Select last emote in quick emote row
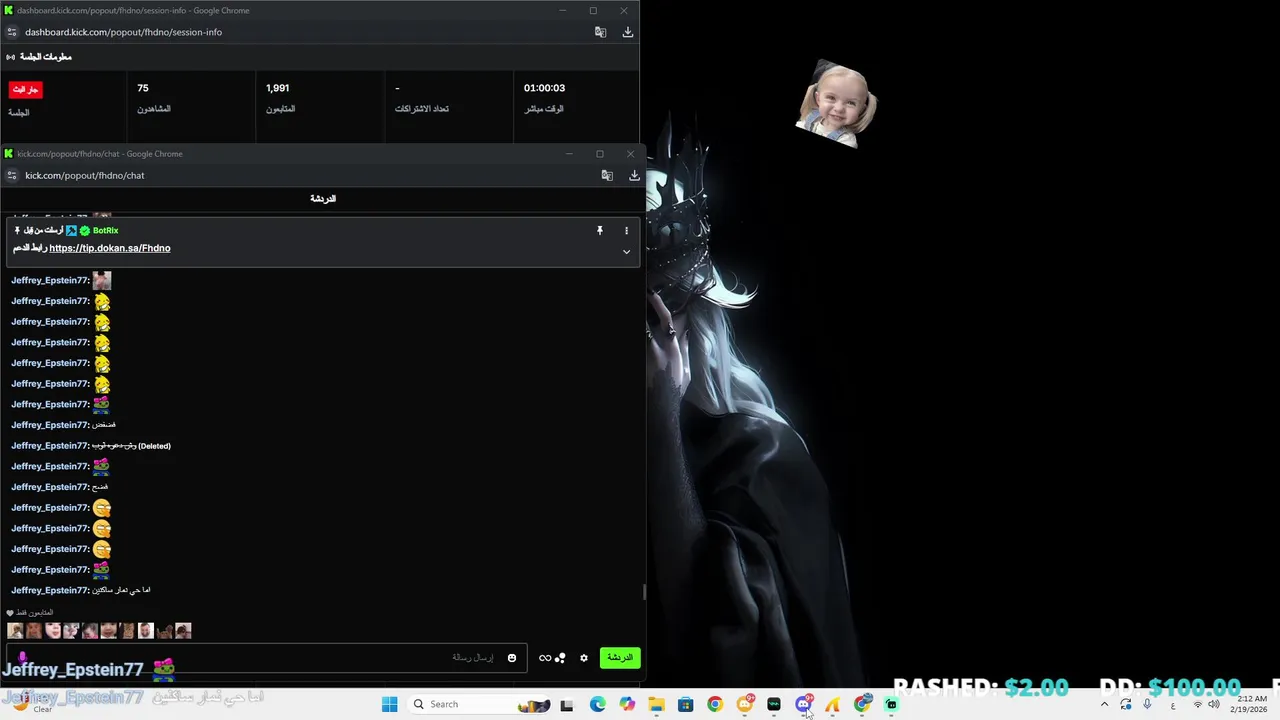The image size is (1280, 720). tap(183, 631)
